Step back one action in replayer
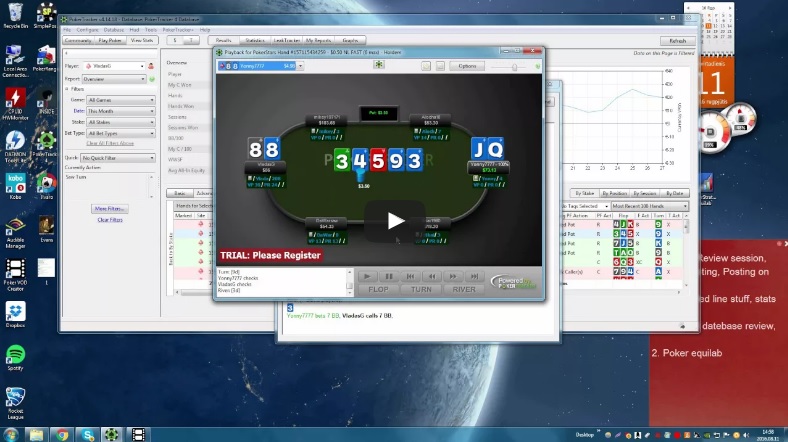788x442 pixels. [x=432, y=276]
